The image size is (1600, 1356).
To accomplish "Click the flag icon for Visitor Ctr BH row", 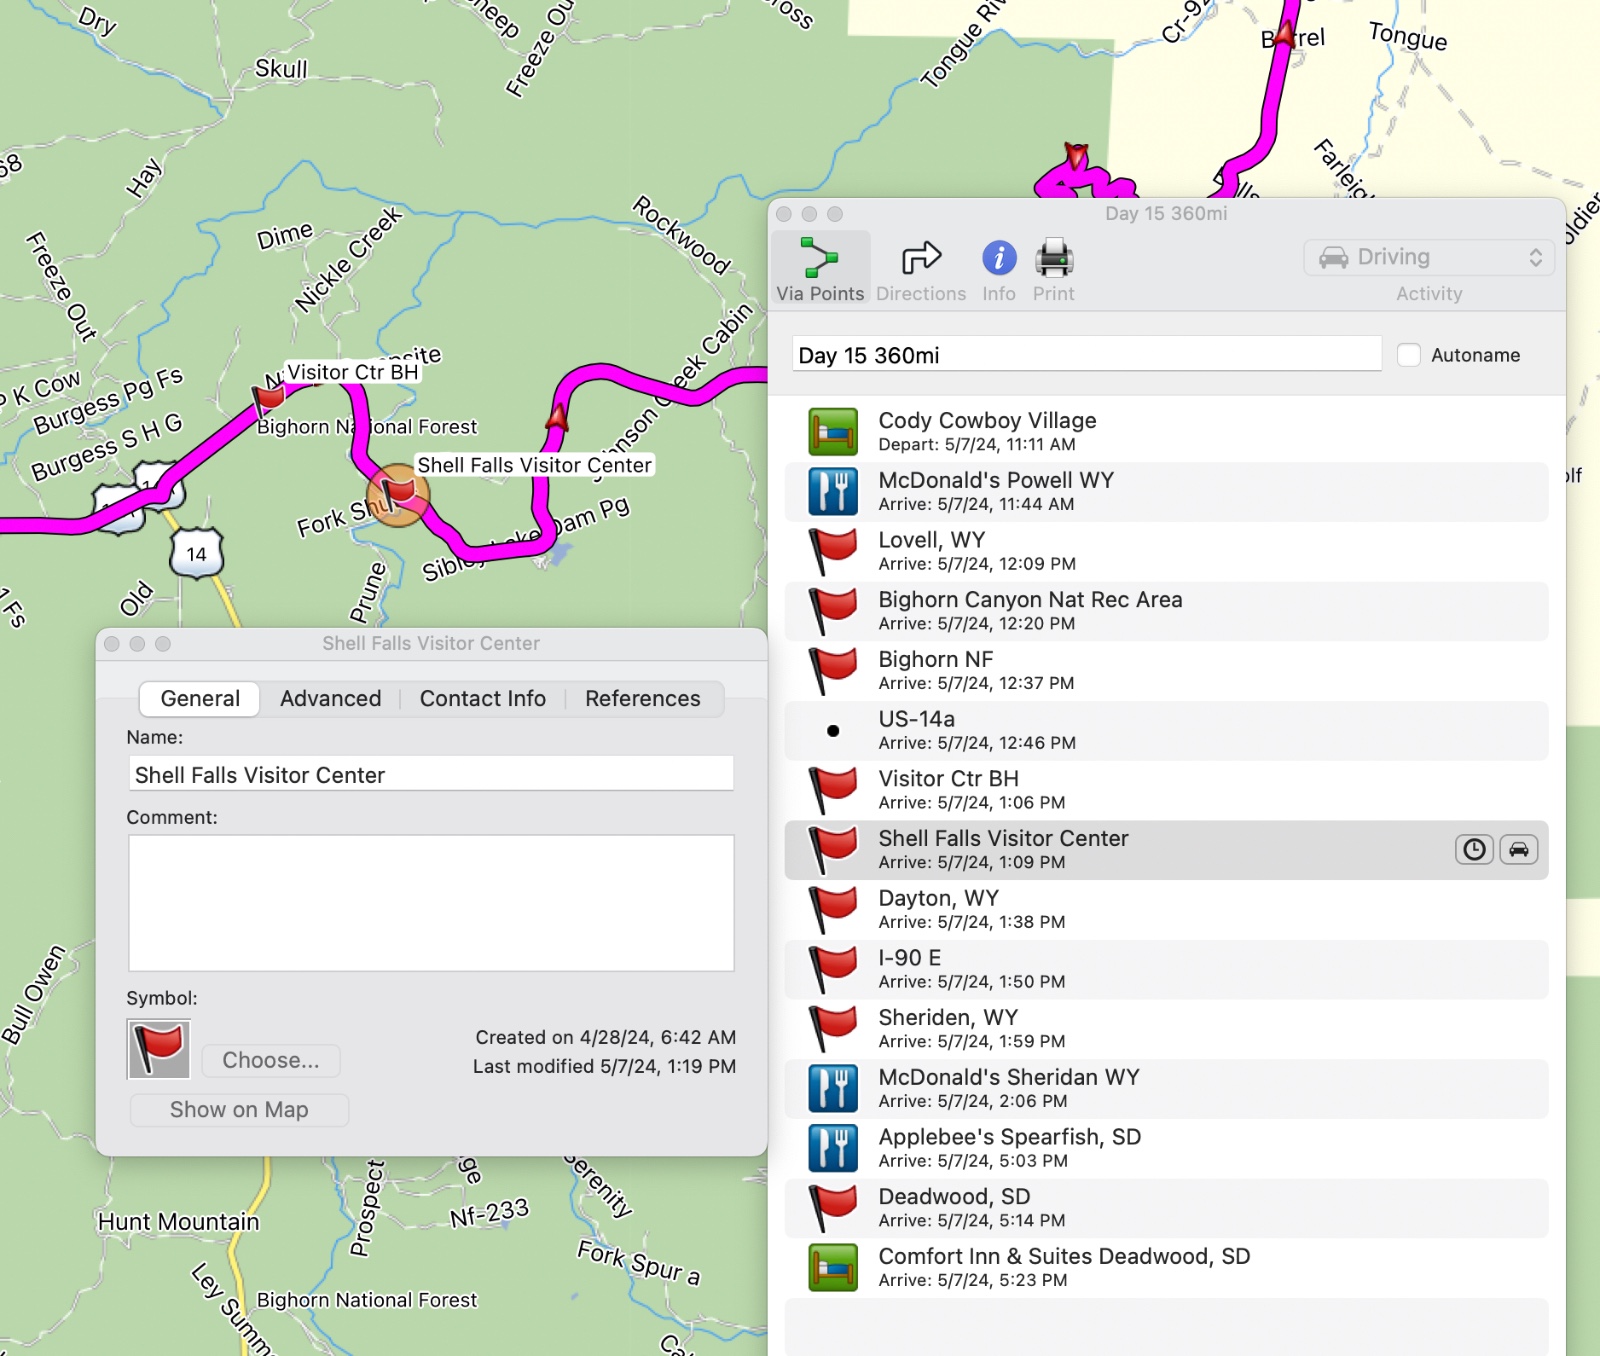I will point(833,790).
